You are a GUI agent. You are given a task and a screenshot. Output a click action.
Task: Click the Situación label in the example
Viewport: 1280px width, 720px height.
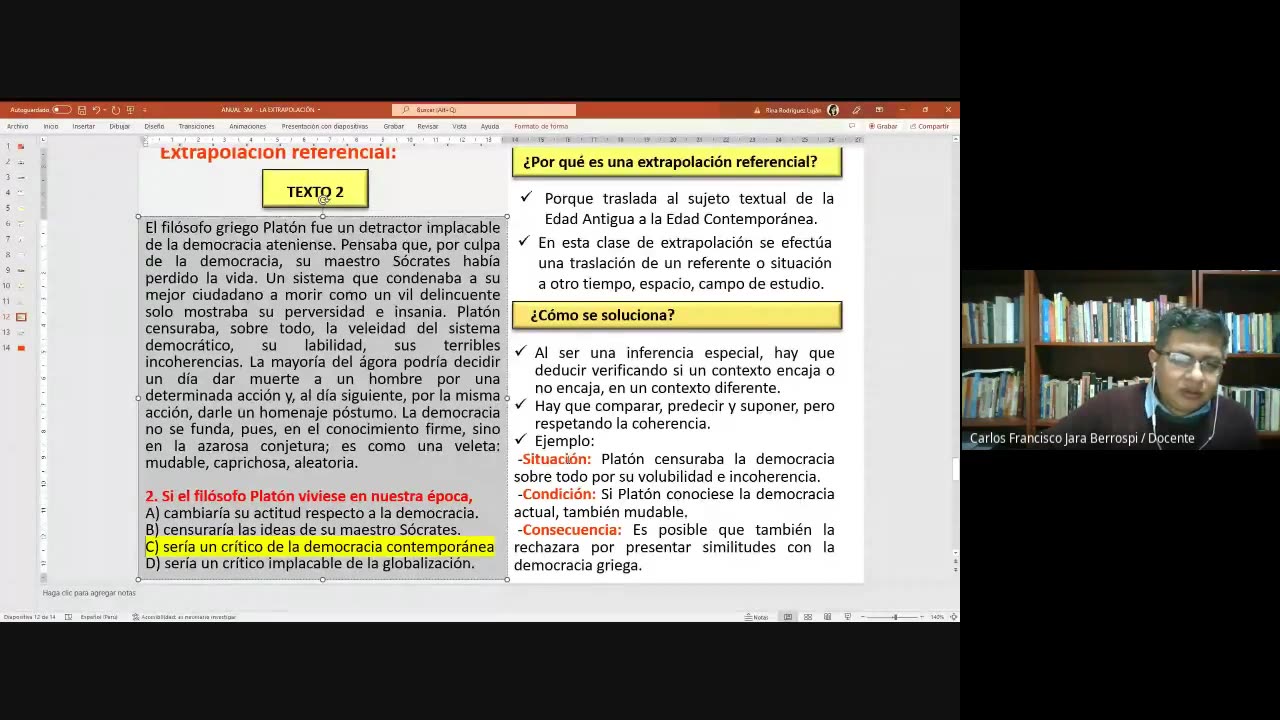tap(556, 459)
